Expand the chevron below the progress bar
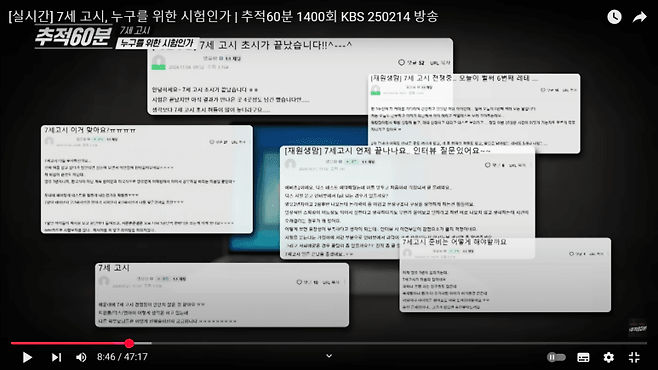The height and width of the screenshot is (370, 658). [329, 356]
